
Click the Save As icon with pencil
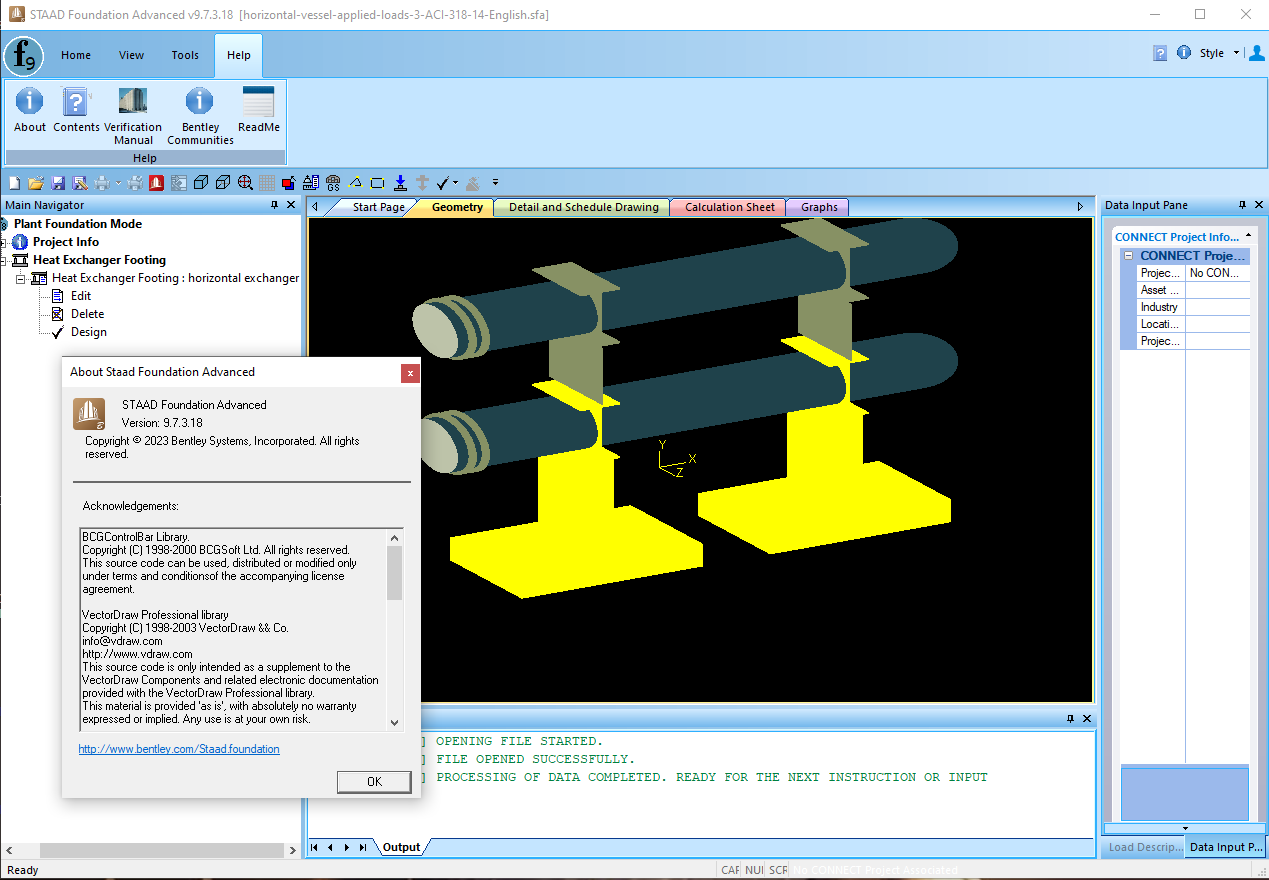point(80,183)
